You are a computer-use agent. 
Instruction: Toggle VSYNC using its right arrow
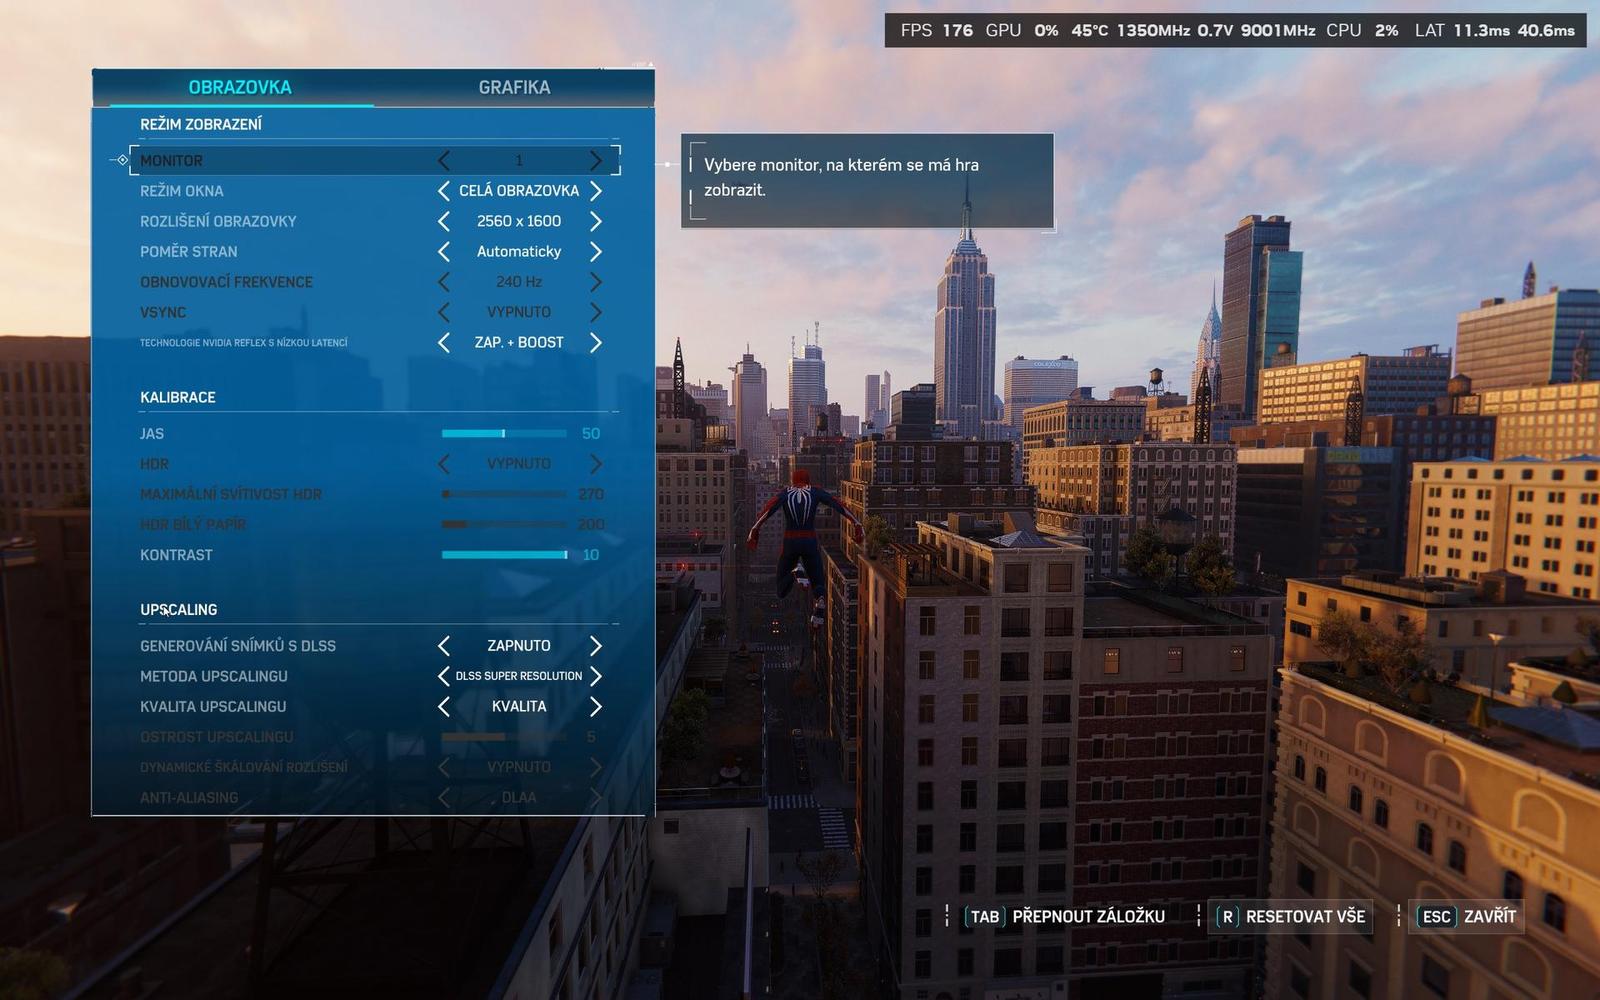[596, 312]
